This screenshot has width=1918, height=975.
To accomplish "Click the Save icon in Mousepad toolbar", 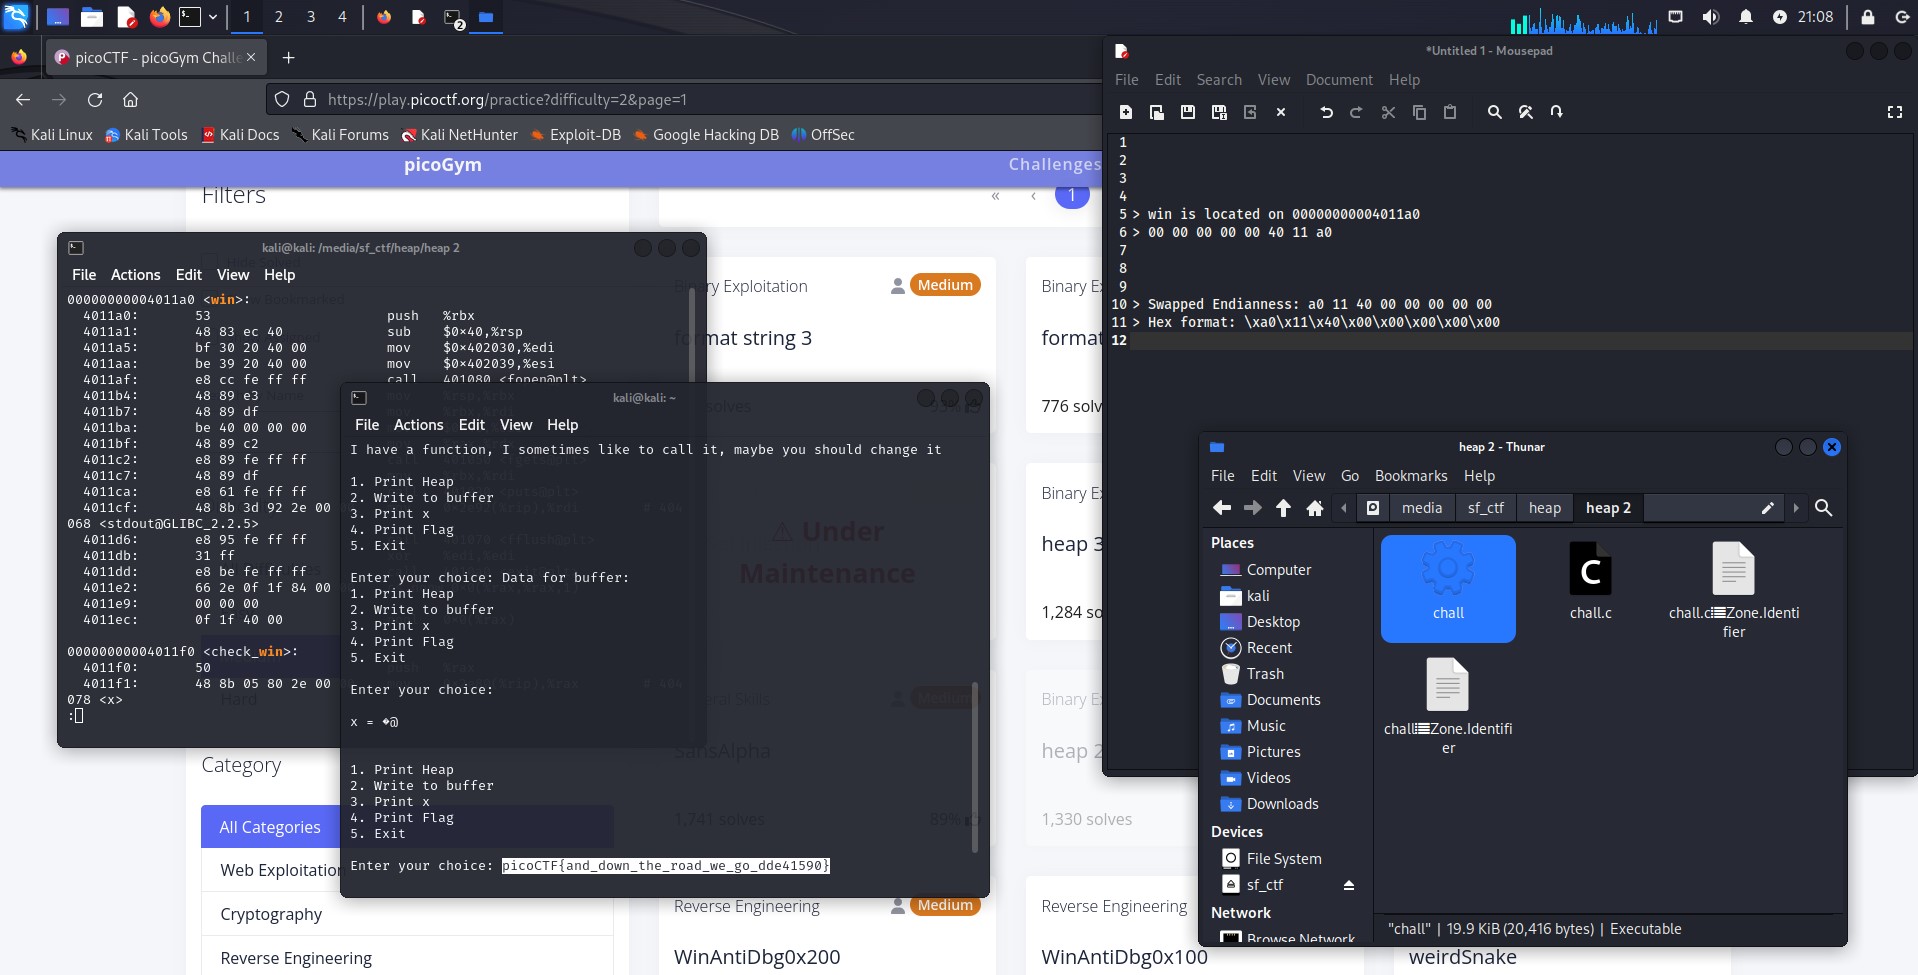I will click(x=1188, y=112).
